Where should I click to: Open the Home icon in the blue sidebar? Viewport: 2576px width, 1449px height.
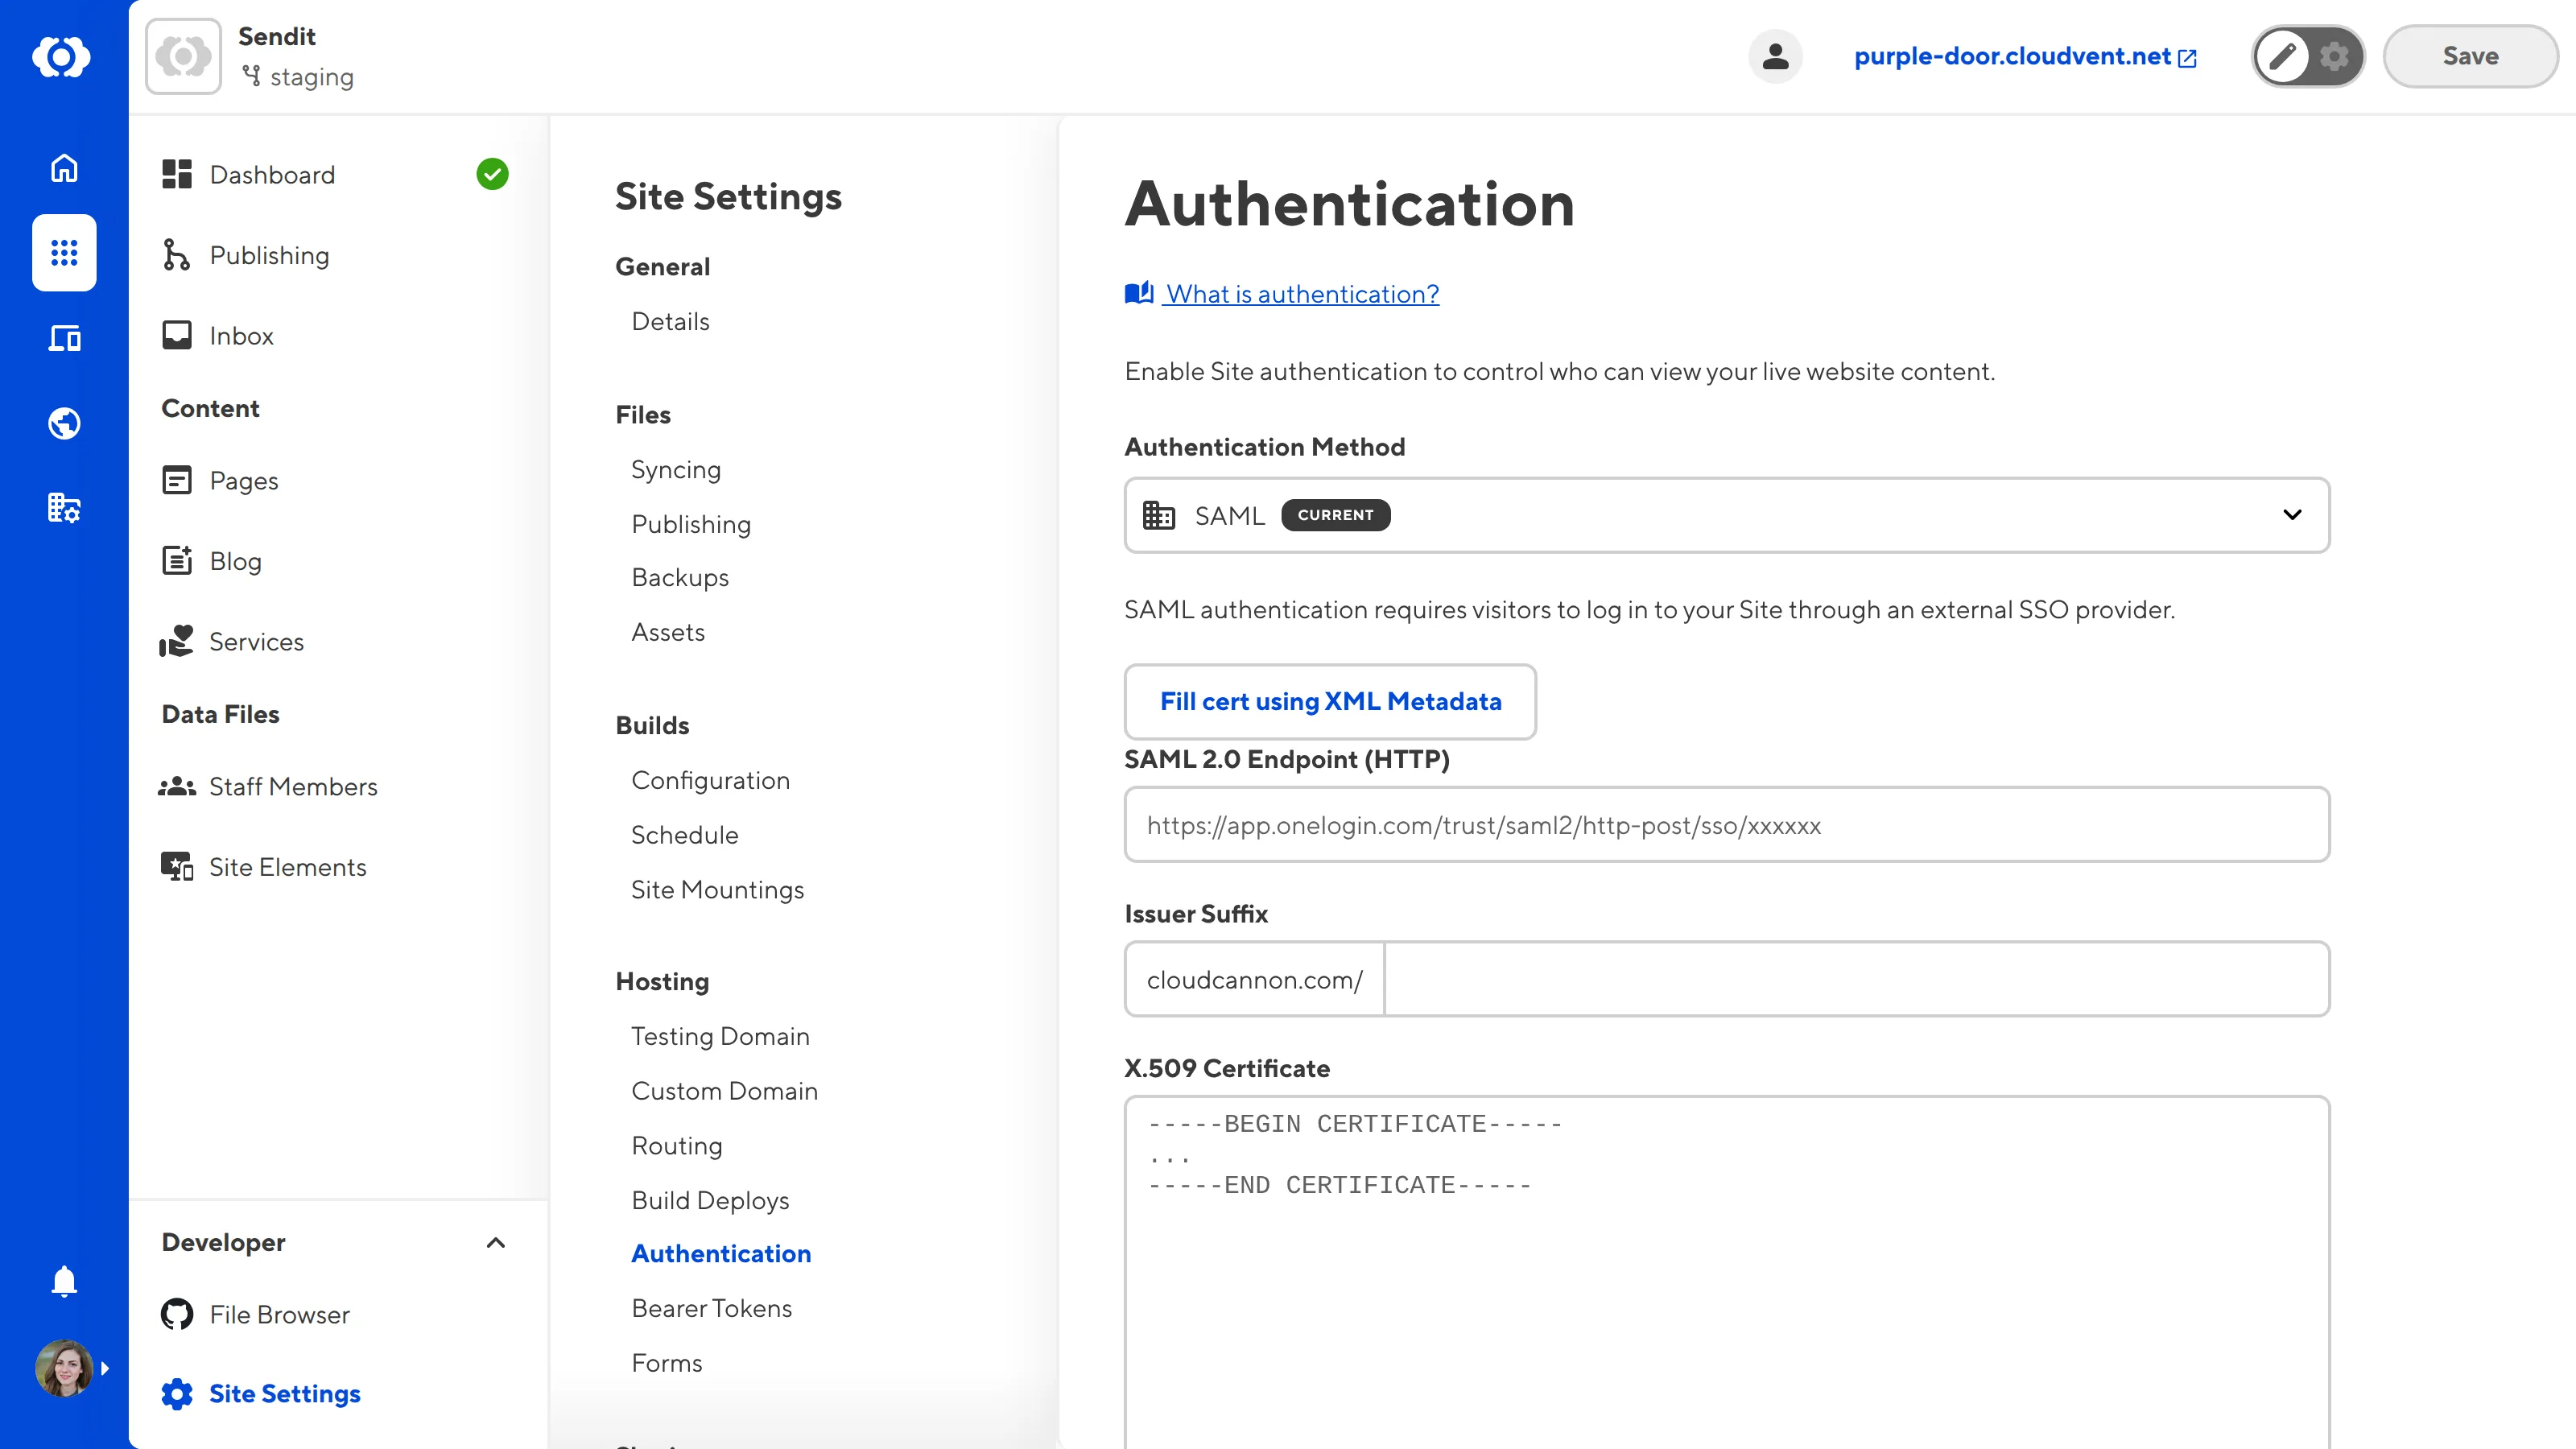point(63,168)
